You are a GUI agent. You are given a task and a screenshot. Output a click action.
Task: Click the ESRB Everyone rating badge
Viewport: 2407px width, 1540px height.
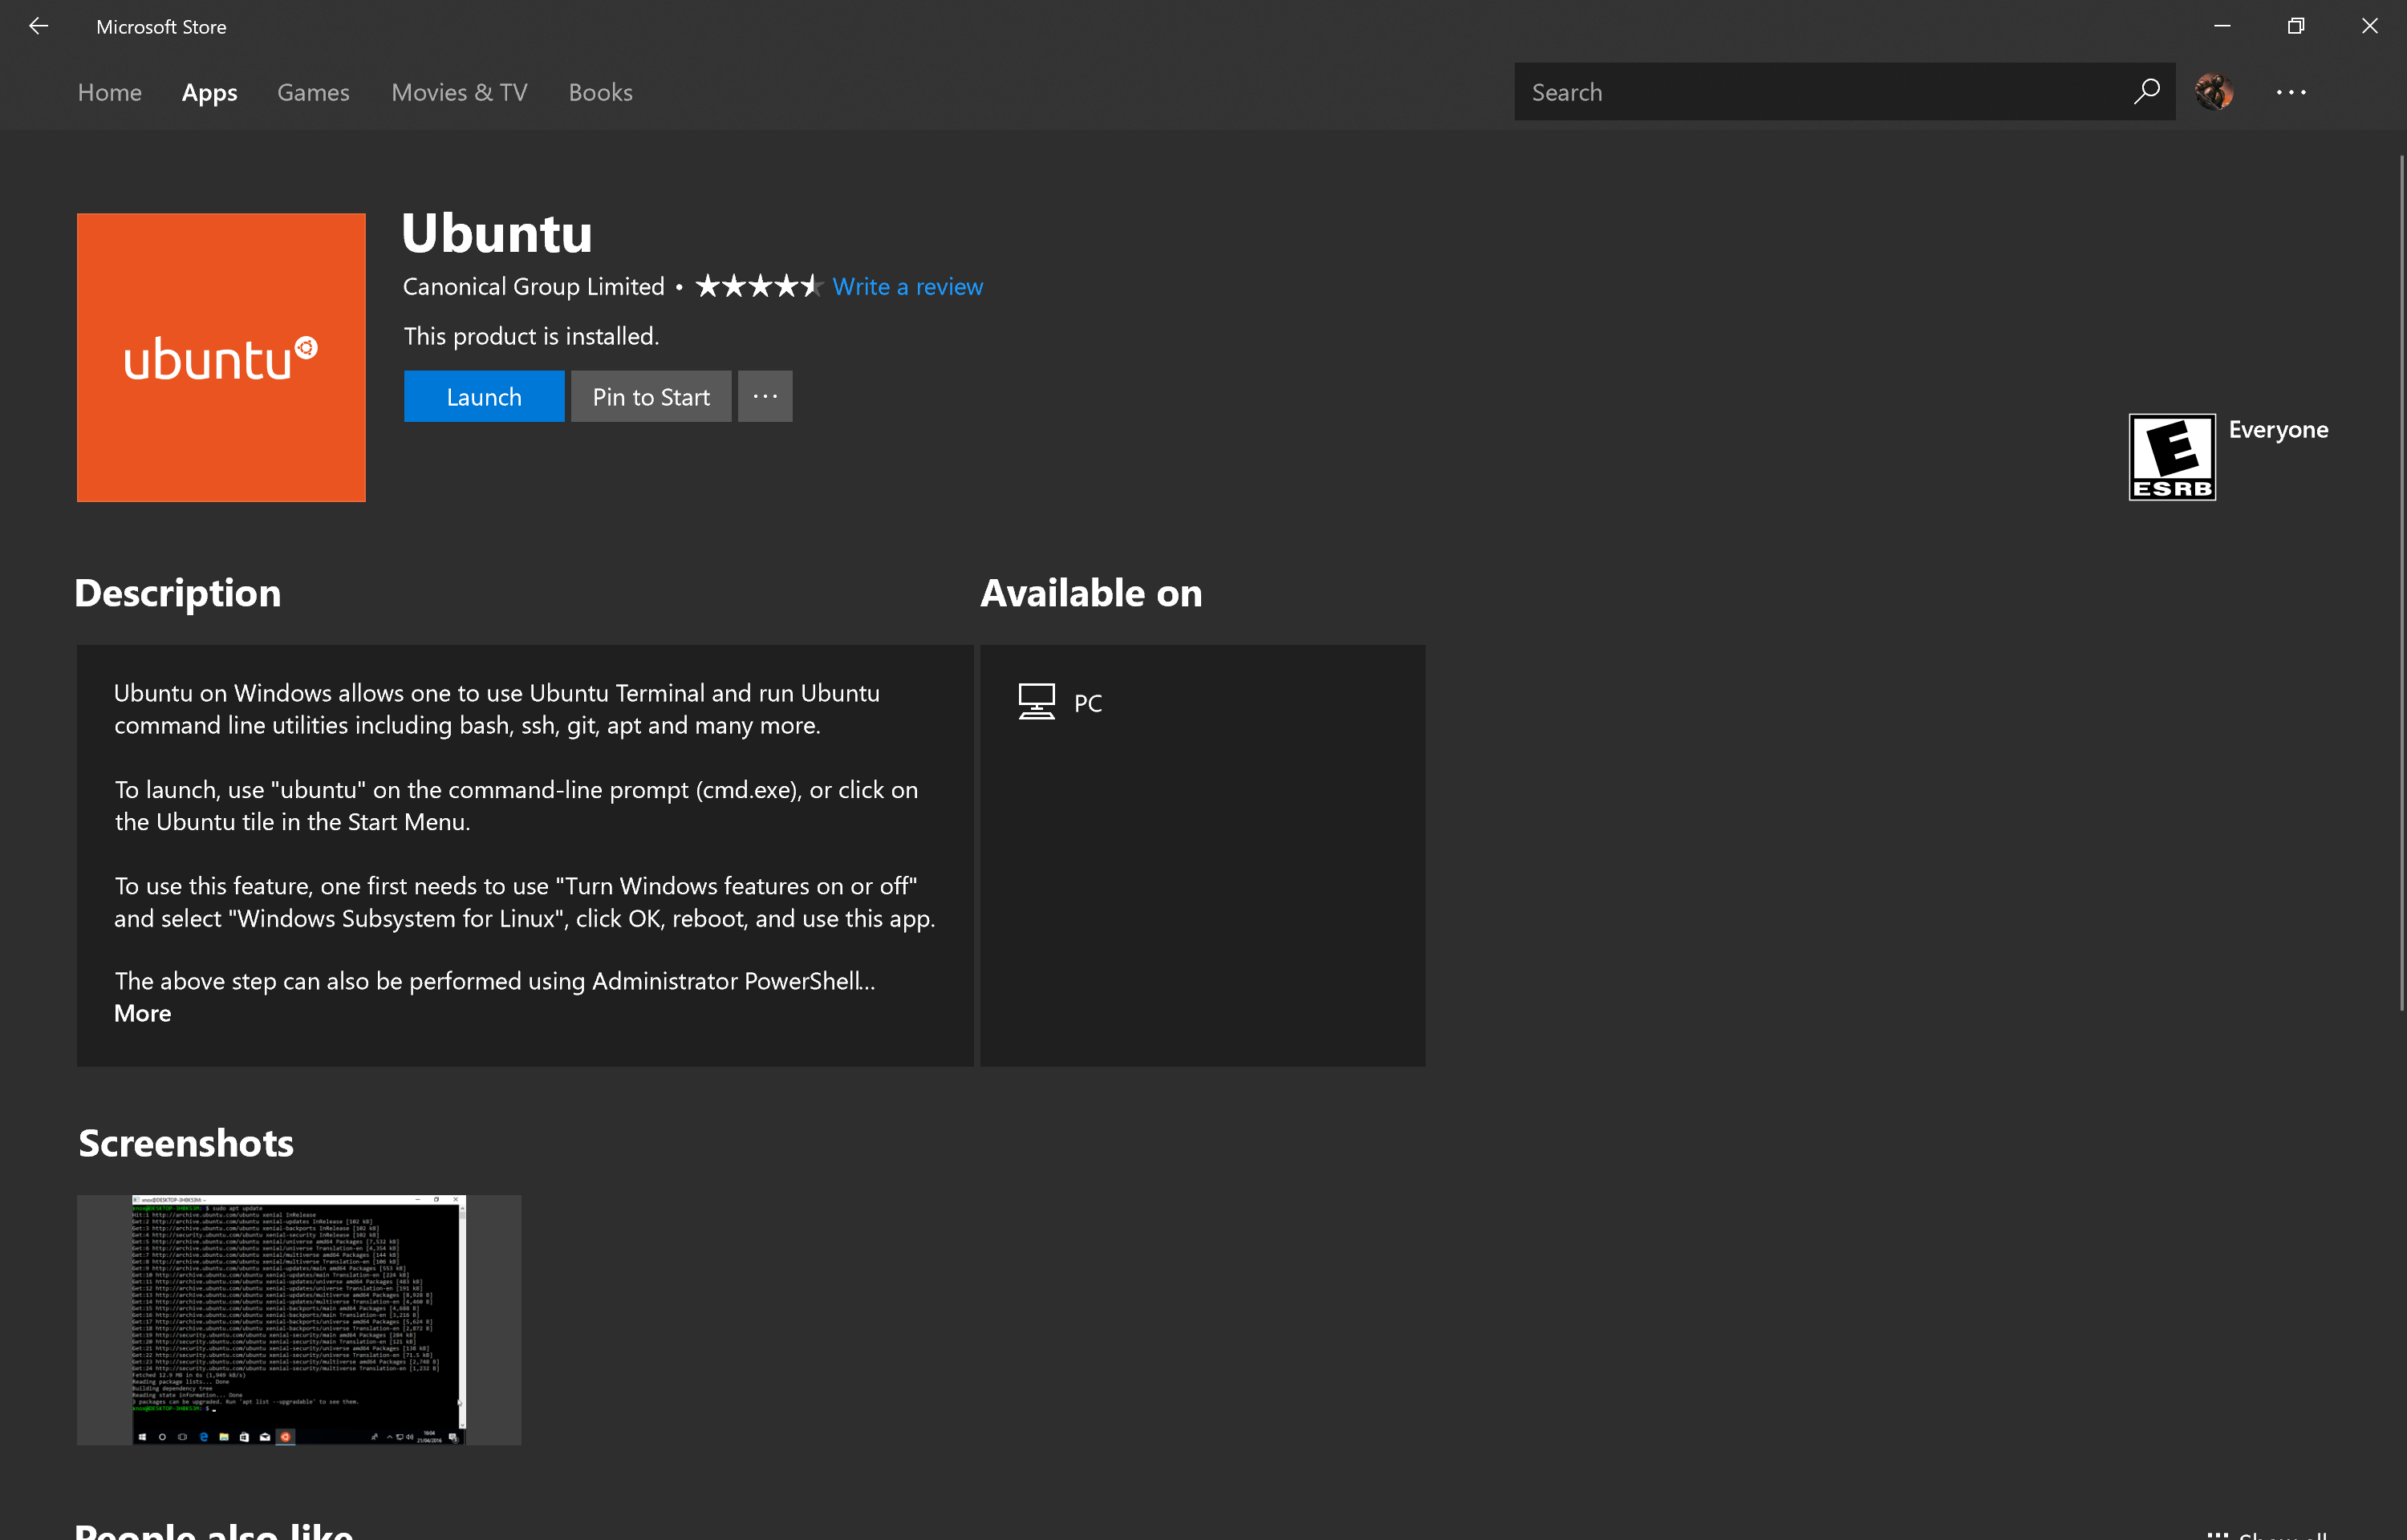tap(2171, 457)
